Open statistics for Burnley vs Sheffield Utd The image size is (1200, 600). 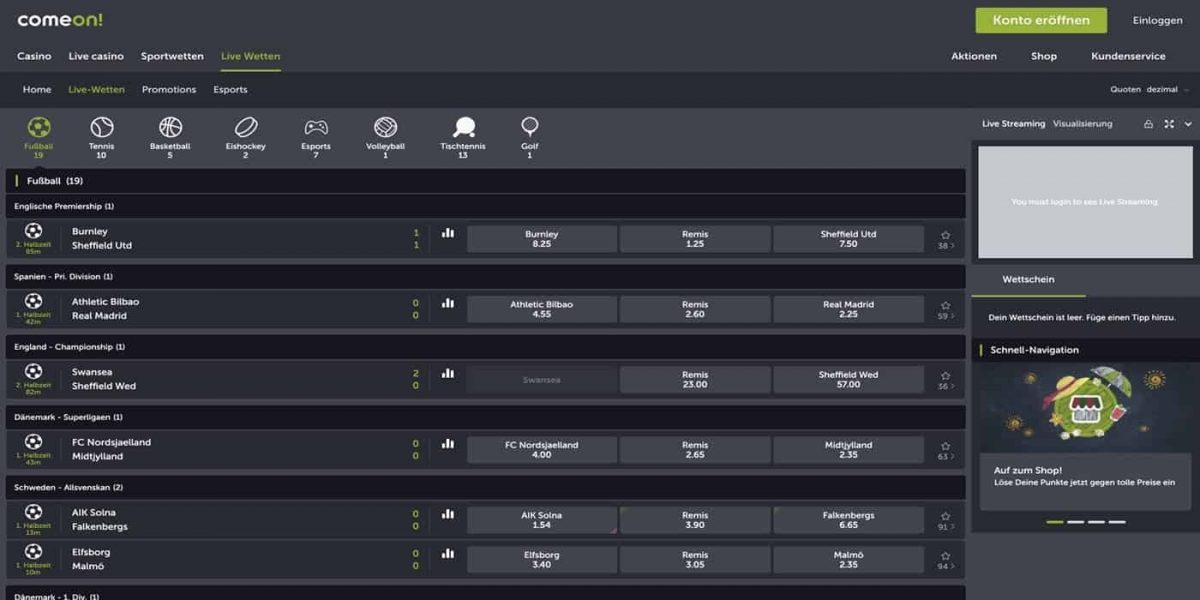point(448,233)
